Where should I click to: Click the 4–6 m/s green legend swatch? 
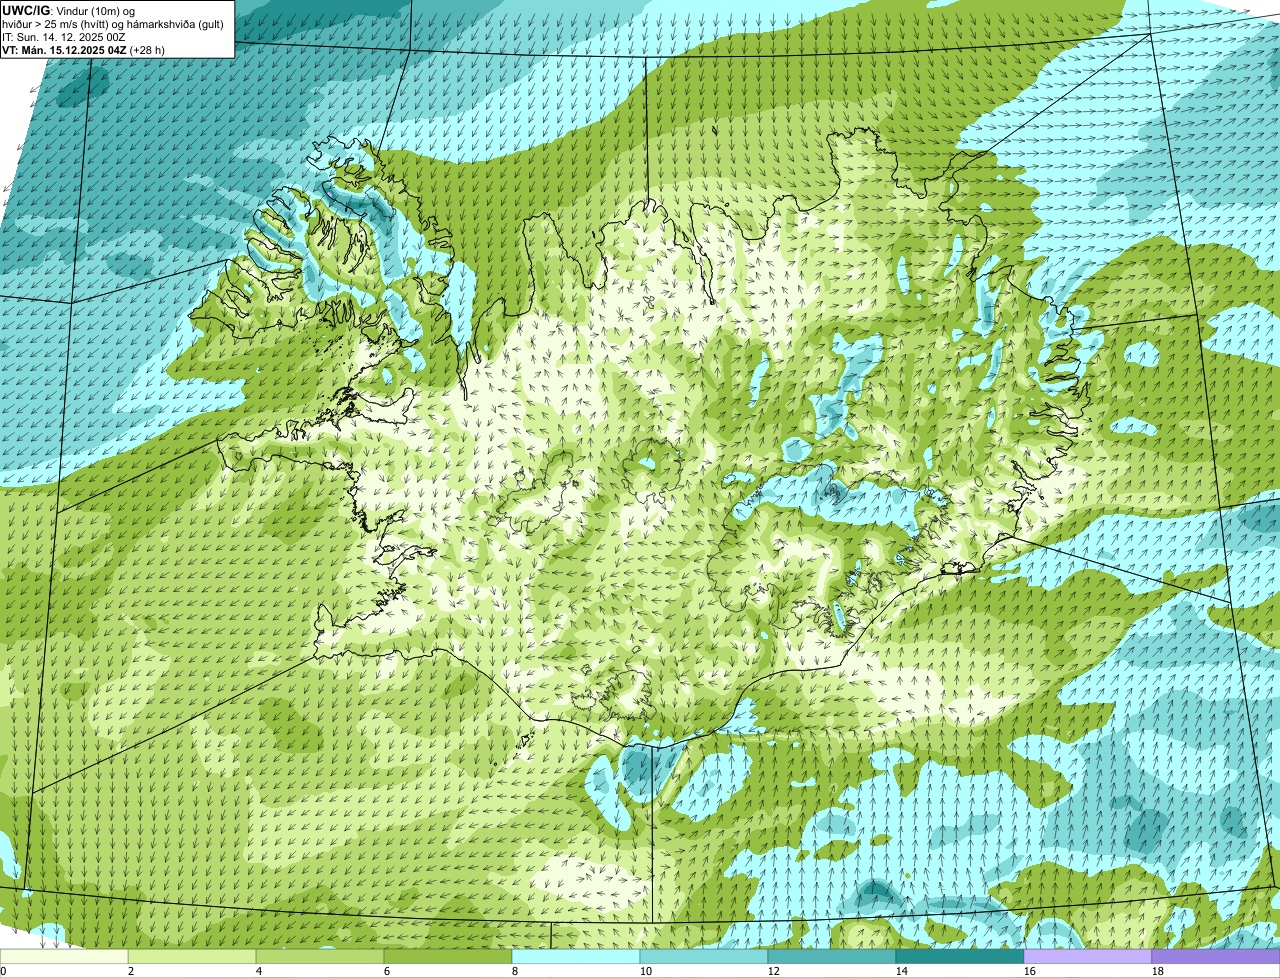320,957
